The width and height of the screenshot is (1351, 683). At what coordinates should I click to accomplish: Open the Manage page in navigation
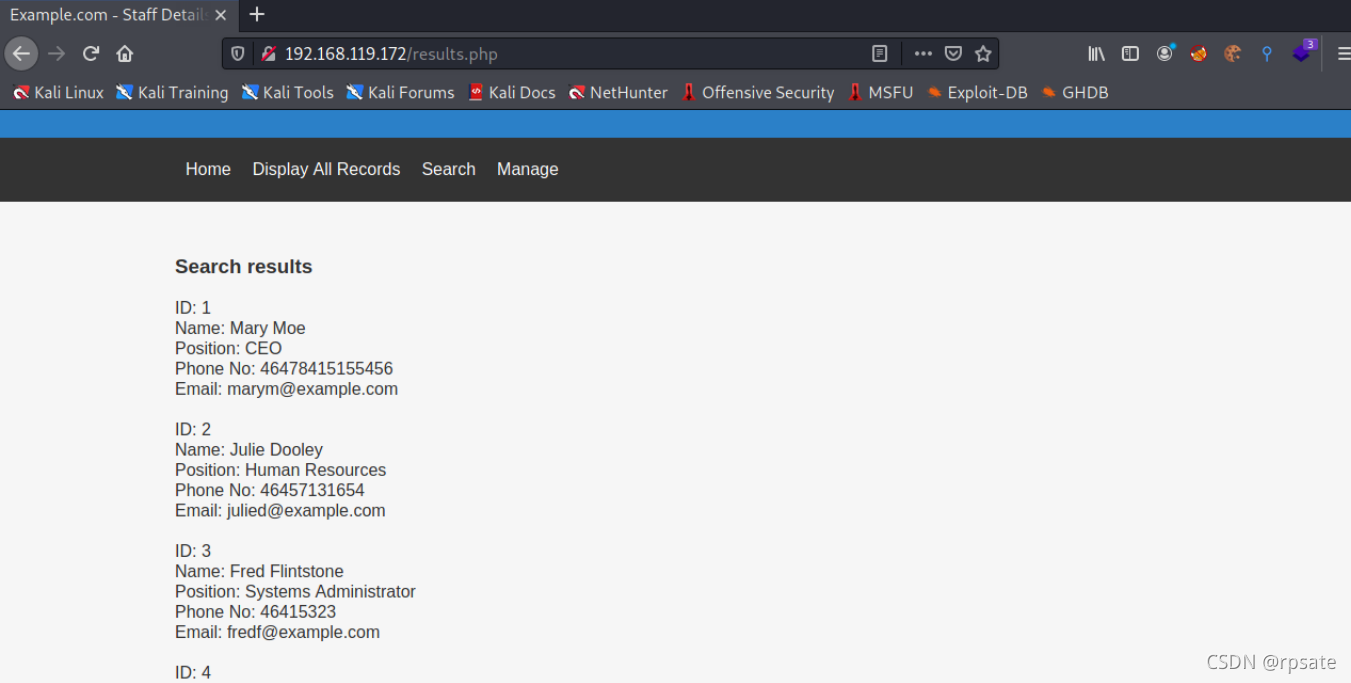tap(527, 169)
